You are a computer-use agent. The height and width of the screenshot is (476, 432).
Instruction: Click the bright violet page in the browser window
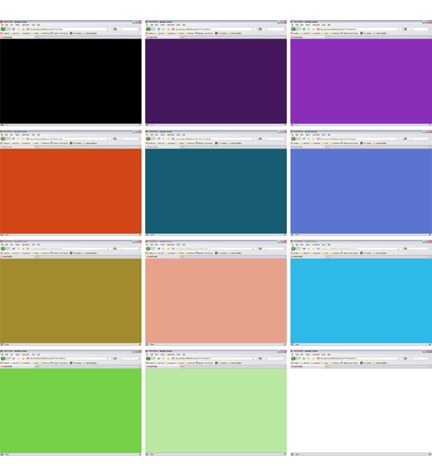(361, 81)
